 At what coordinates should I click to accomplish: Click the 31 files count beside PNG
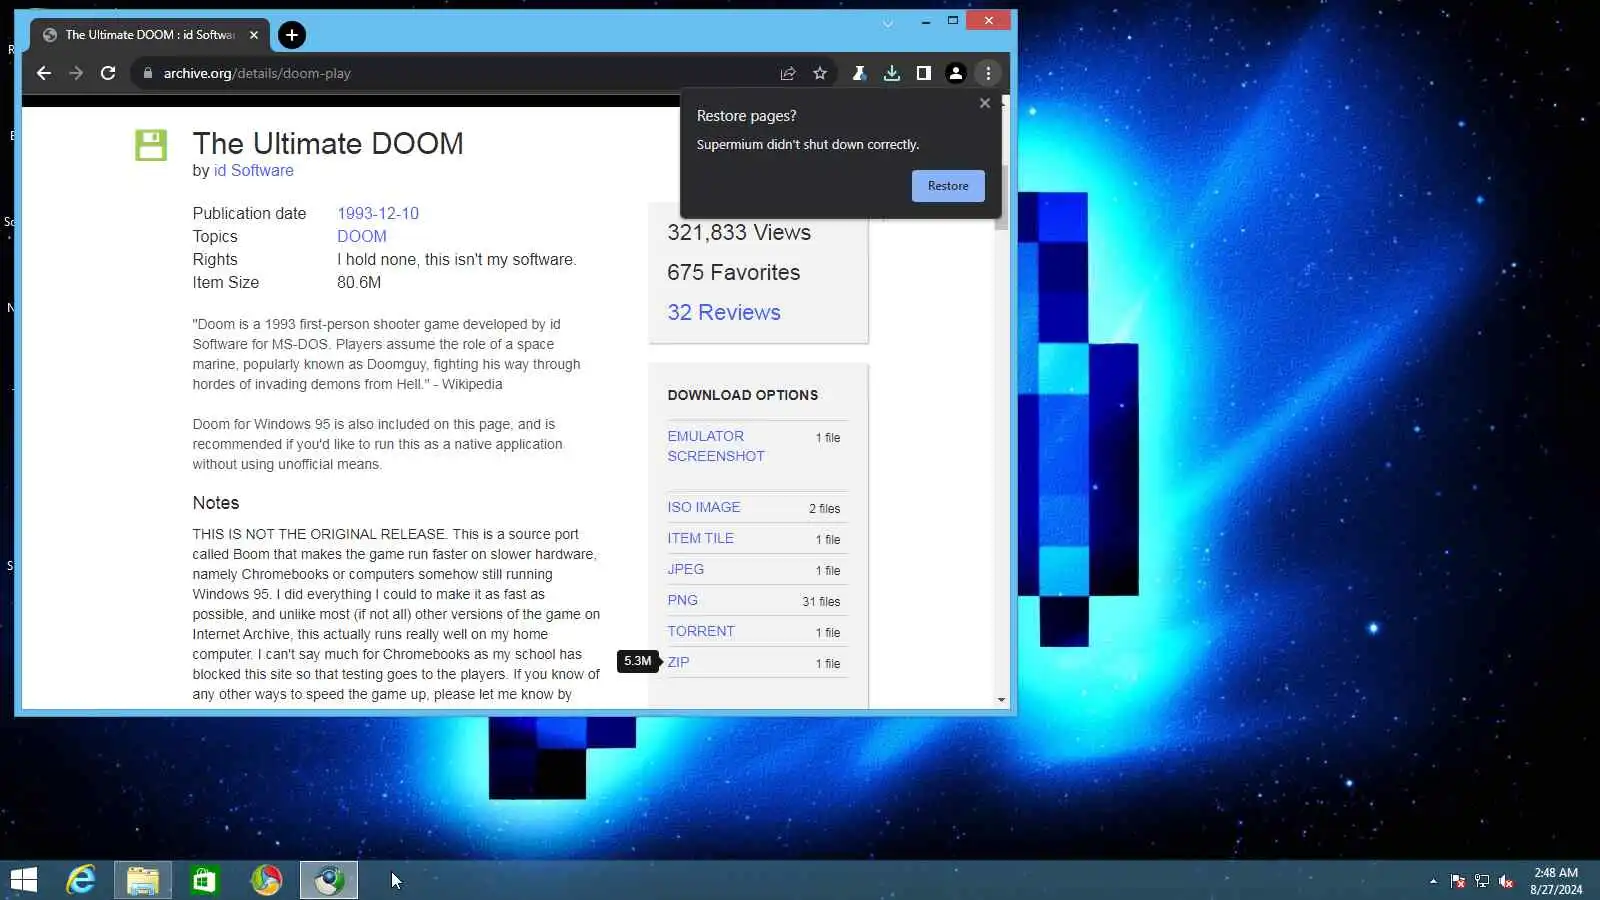point(821,602)
